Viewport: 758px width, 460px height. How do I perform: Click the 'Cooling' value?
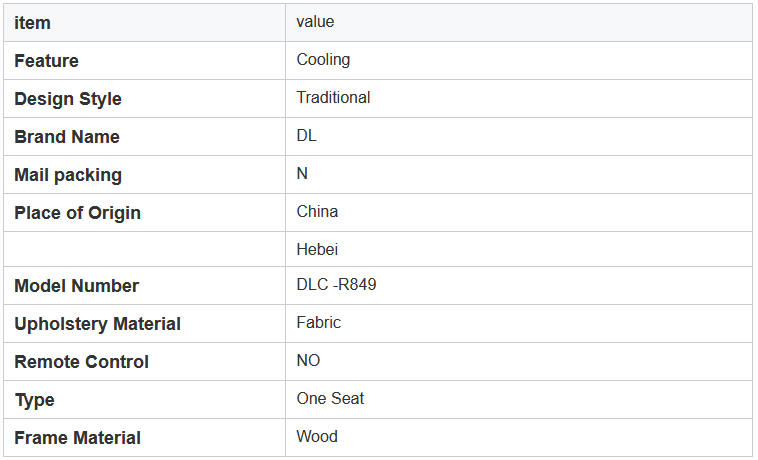tap(323, 59)
